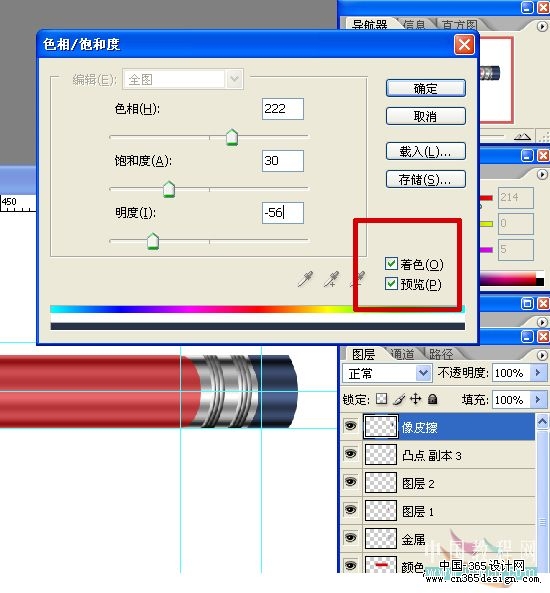Click the 确定 OK button
This screenshot has width=550, height=593.
click(x=426, y=88)
